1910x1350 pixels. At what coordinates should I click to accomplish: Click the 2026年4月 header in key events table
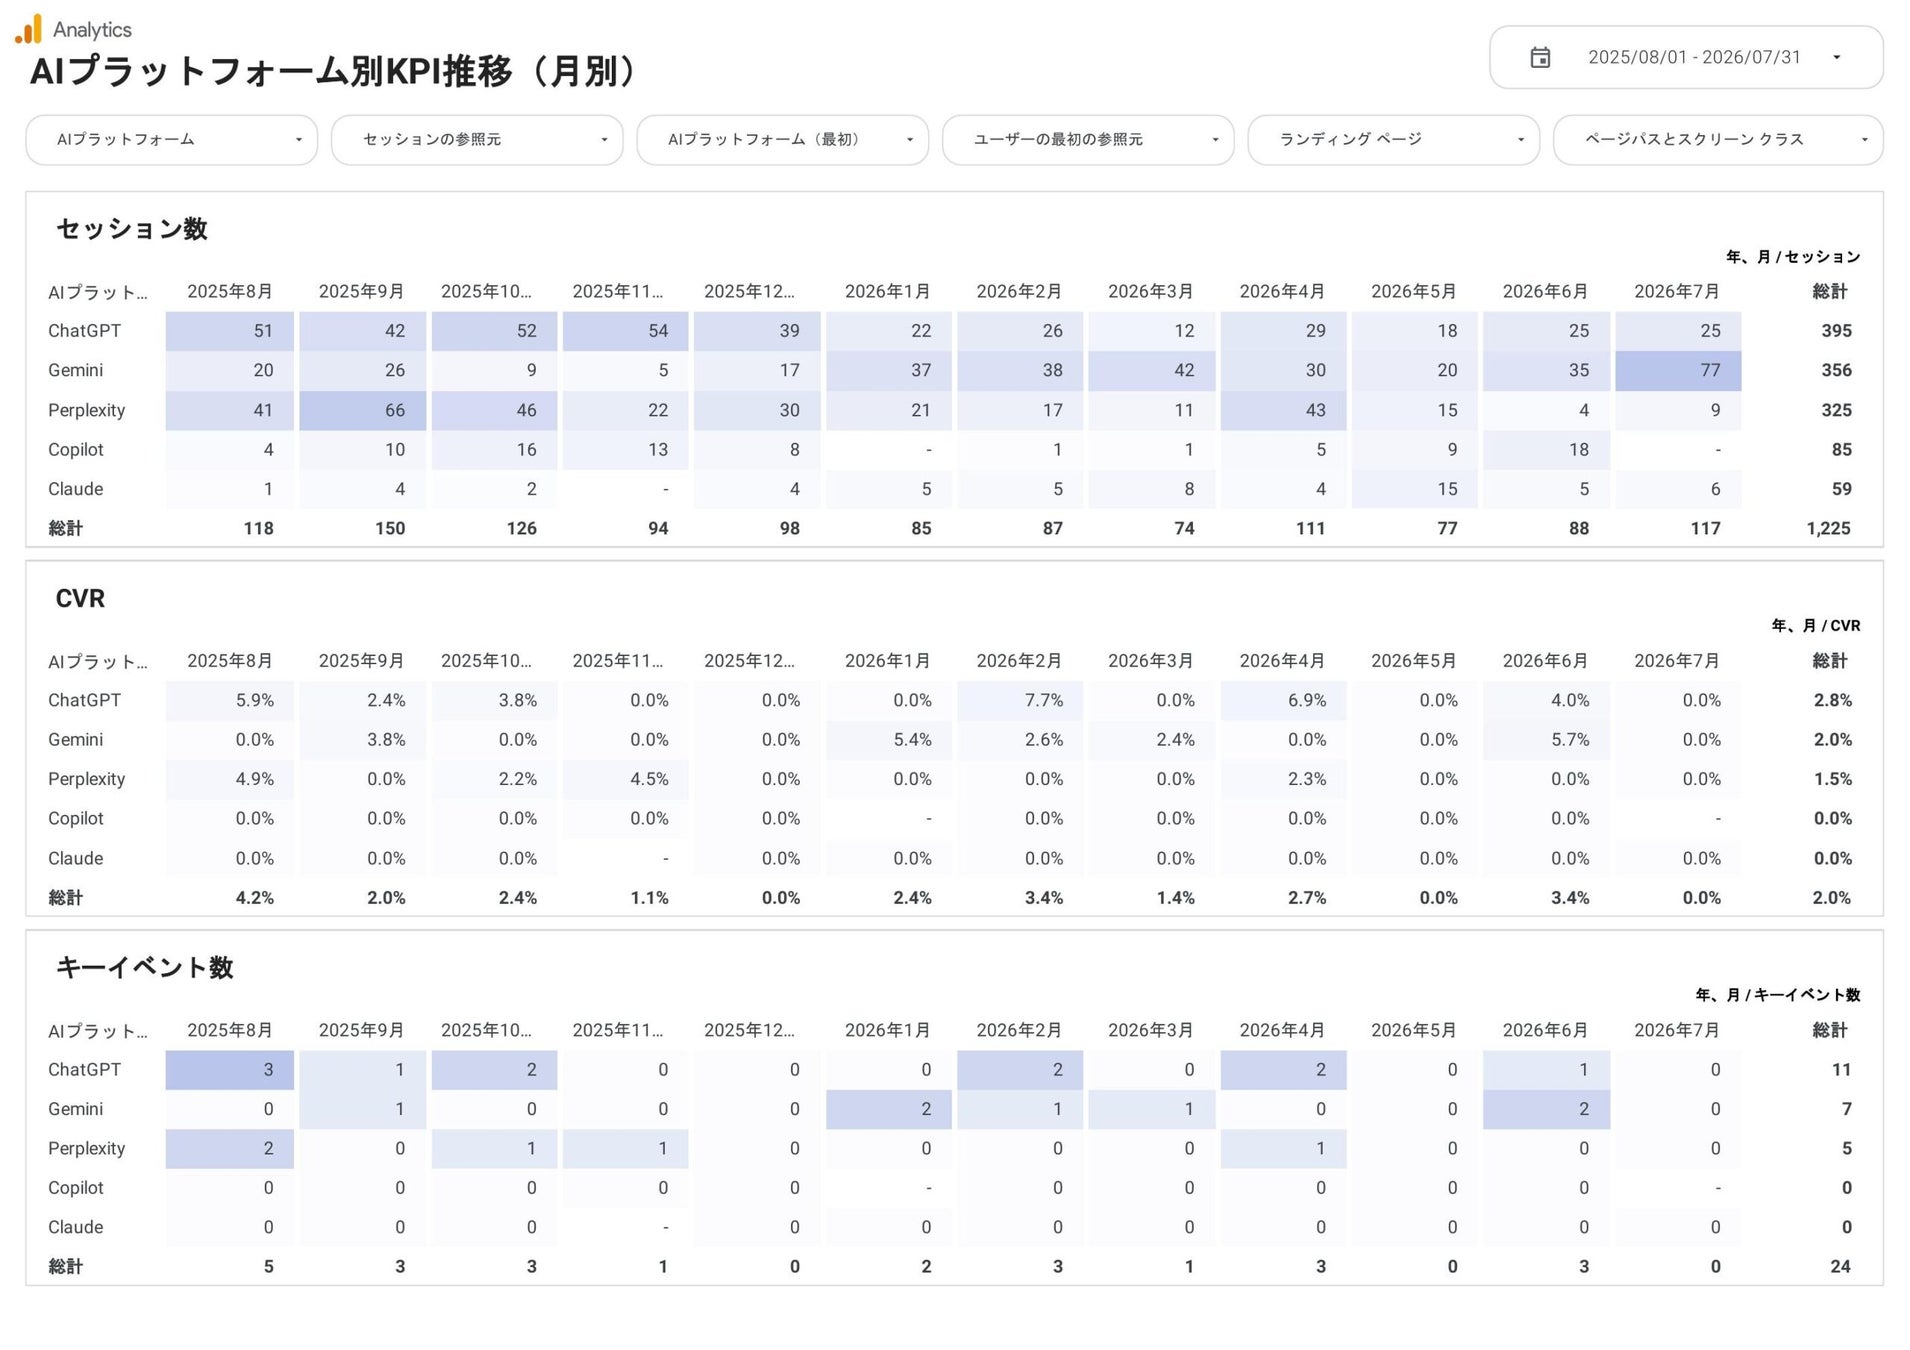[1282, 1031]
